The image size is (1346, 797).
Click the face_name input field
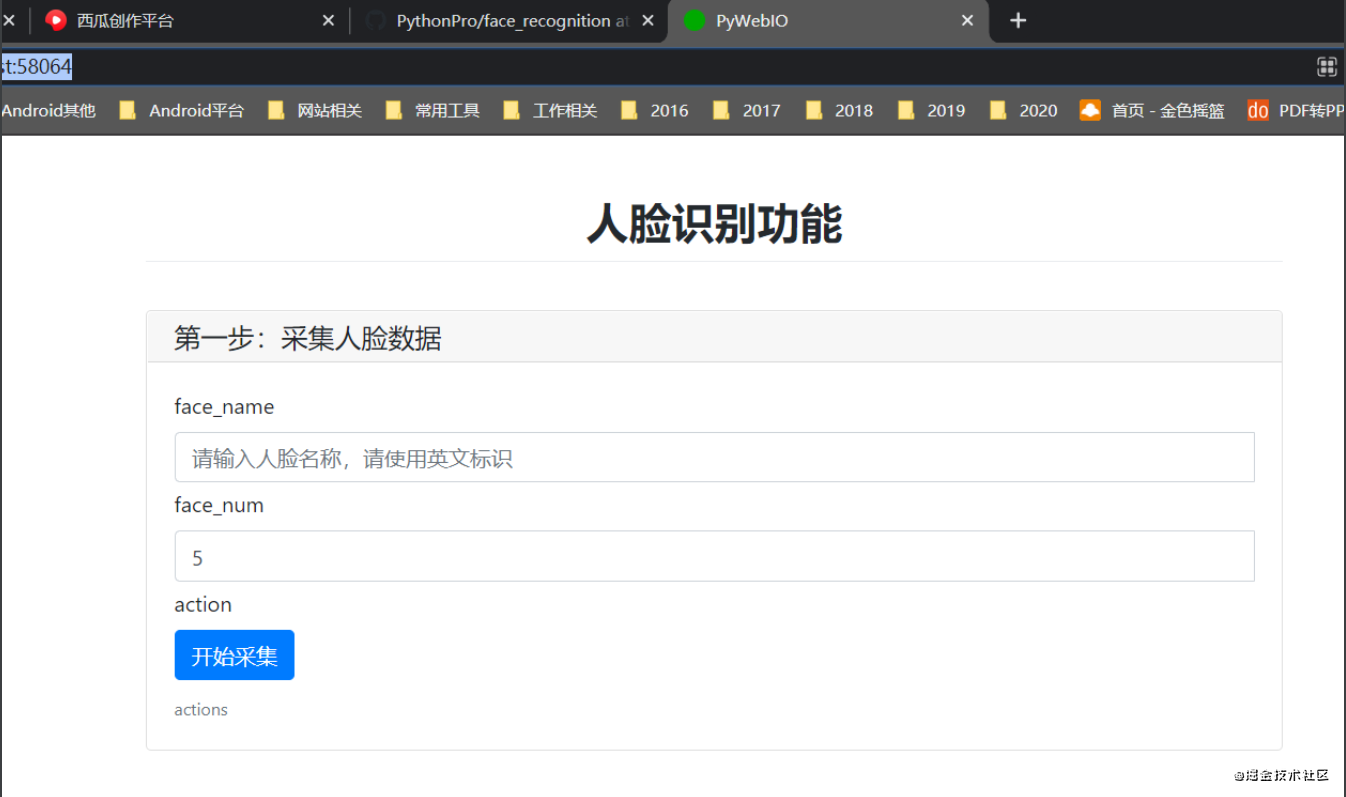tap(714, 458)
